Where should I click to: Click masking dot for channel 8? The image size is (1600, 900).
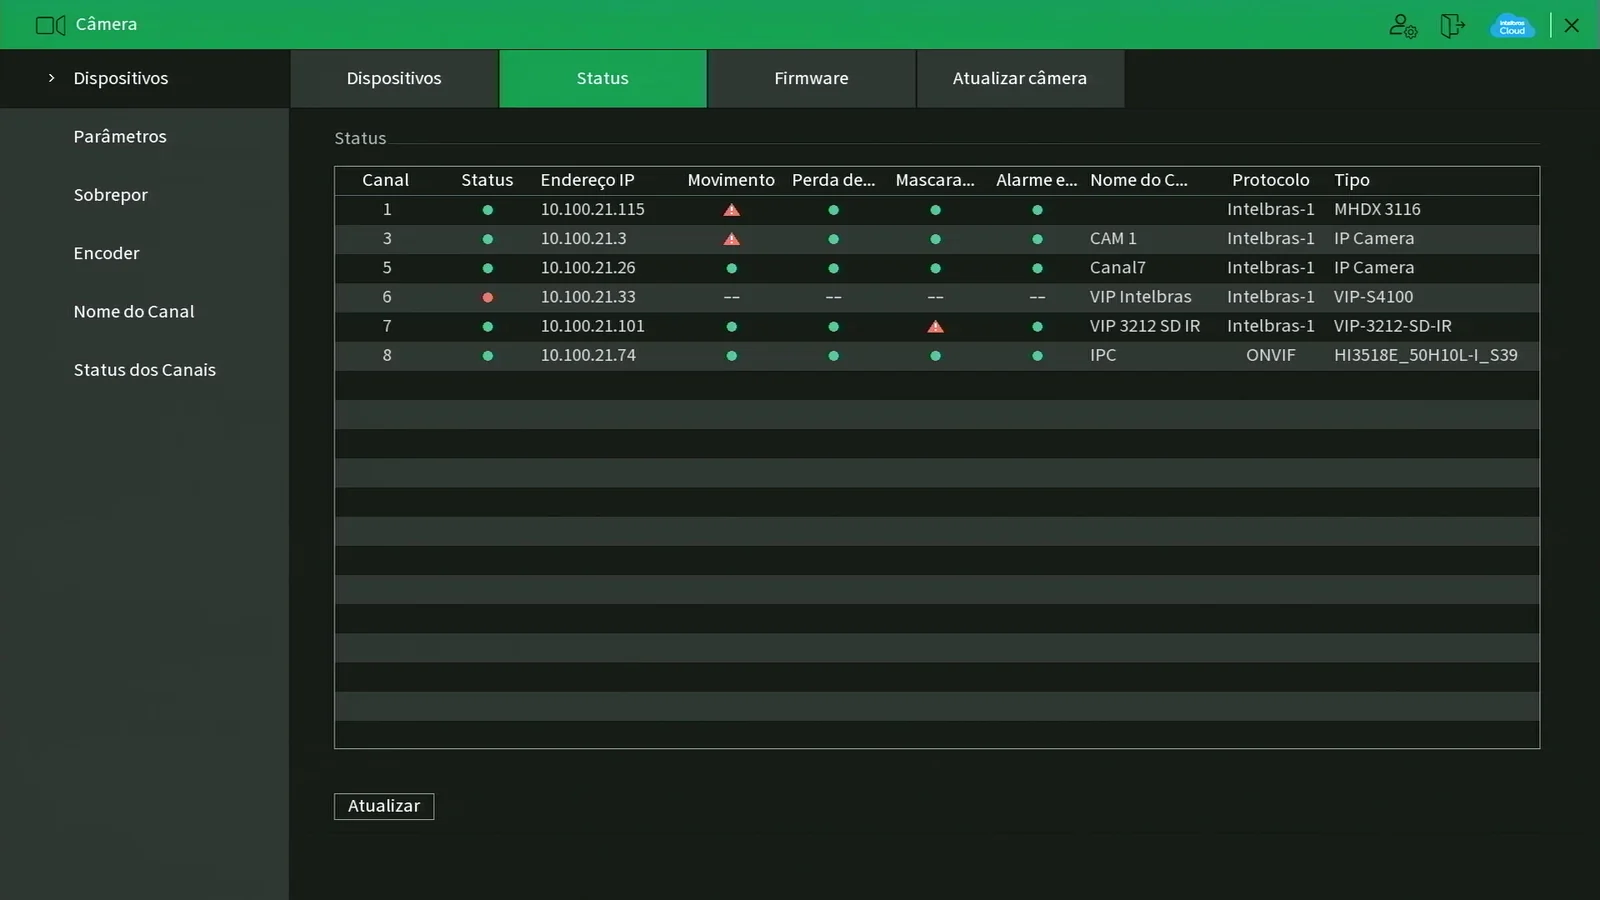coord(935,356)
